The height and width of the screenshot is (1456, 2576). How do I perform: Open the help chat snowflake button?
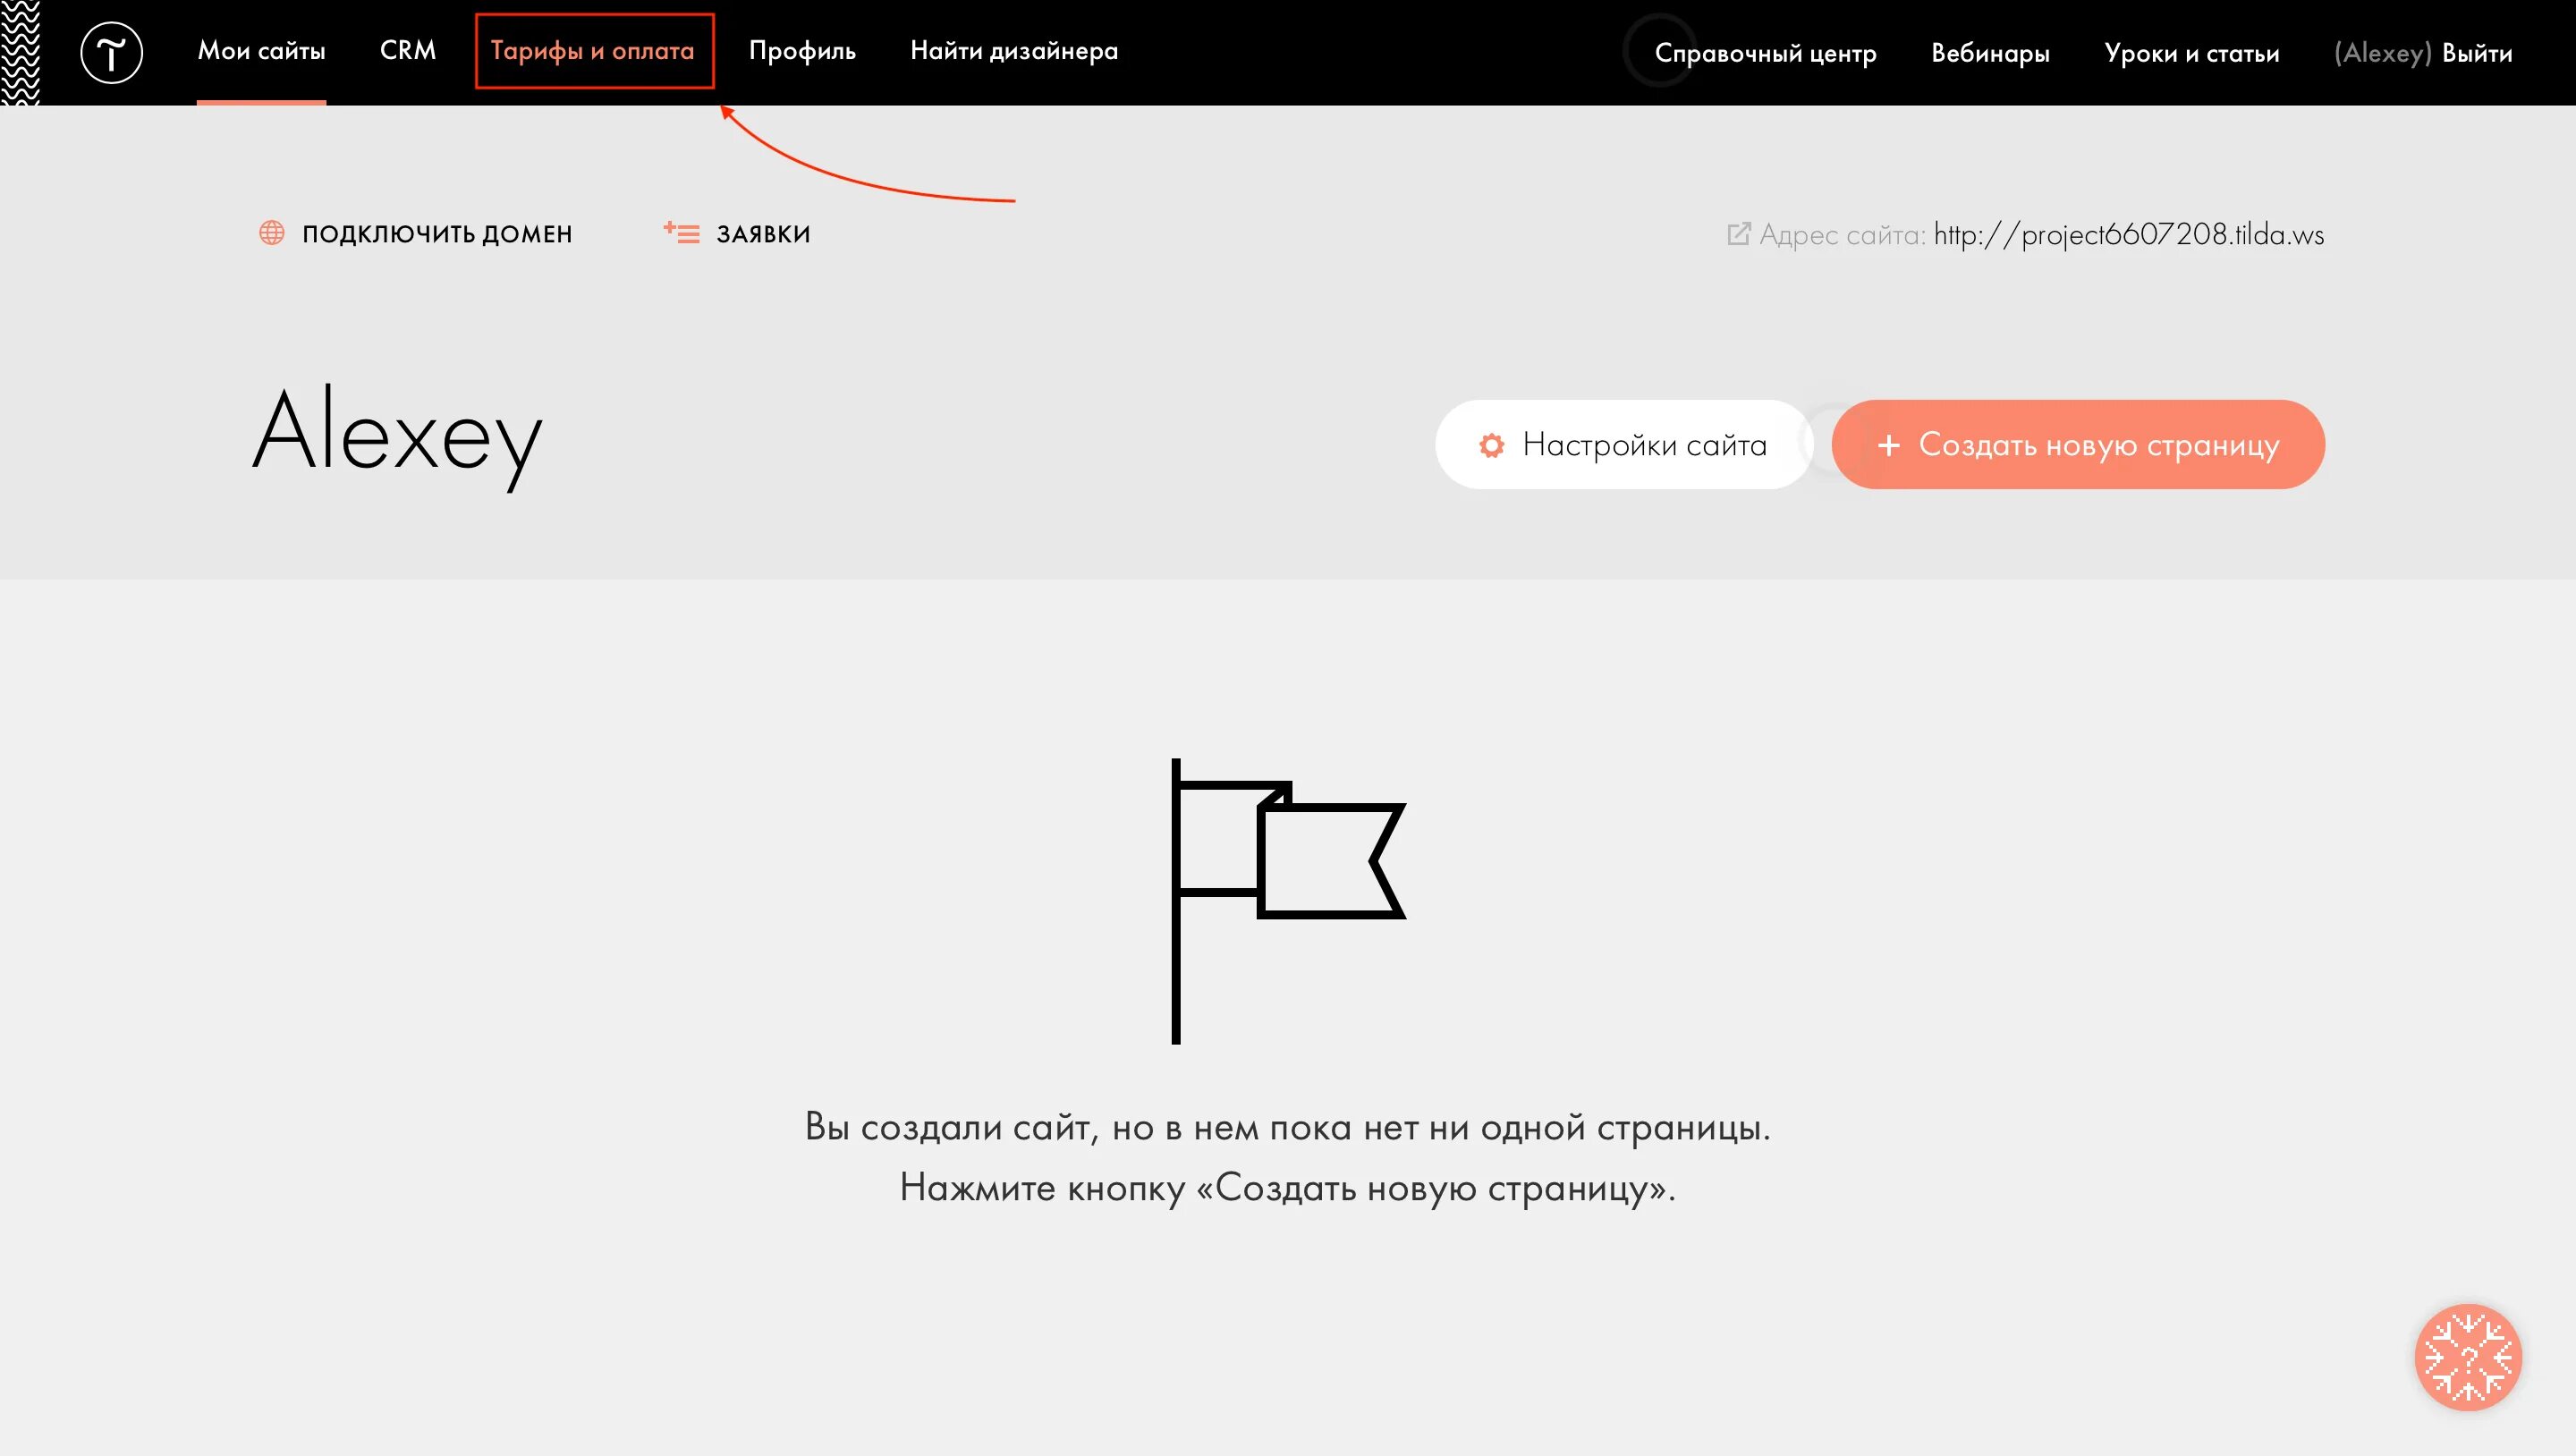2467,1356
